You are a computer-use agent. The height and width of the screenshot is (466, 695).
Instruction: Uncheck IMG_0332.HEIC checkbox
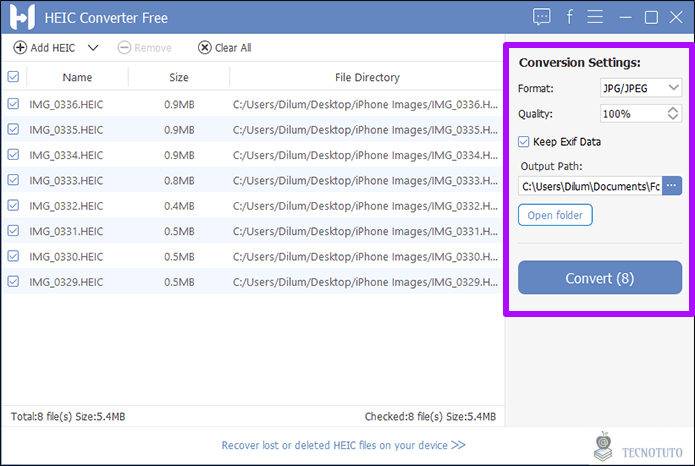tap(13, 205)
